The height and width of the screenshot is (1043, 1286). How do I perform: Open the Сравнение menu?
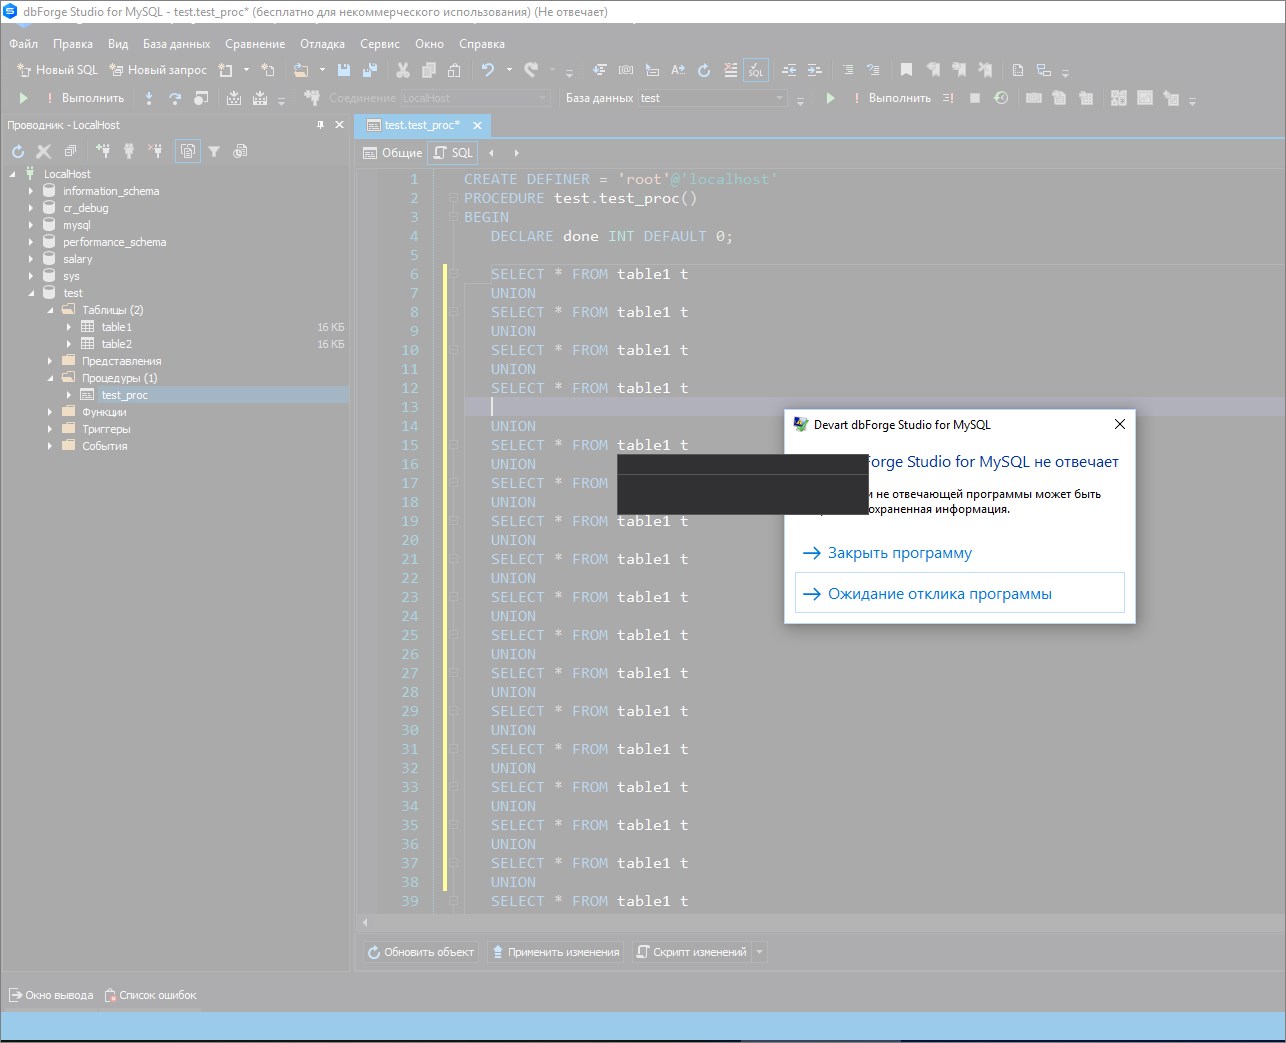click(x=255, y=44)
